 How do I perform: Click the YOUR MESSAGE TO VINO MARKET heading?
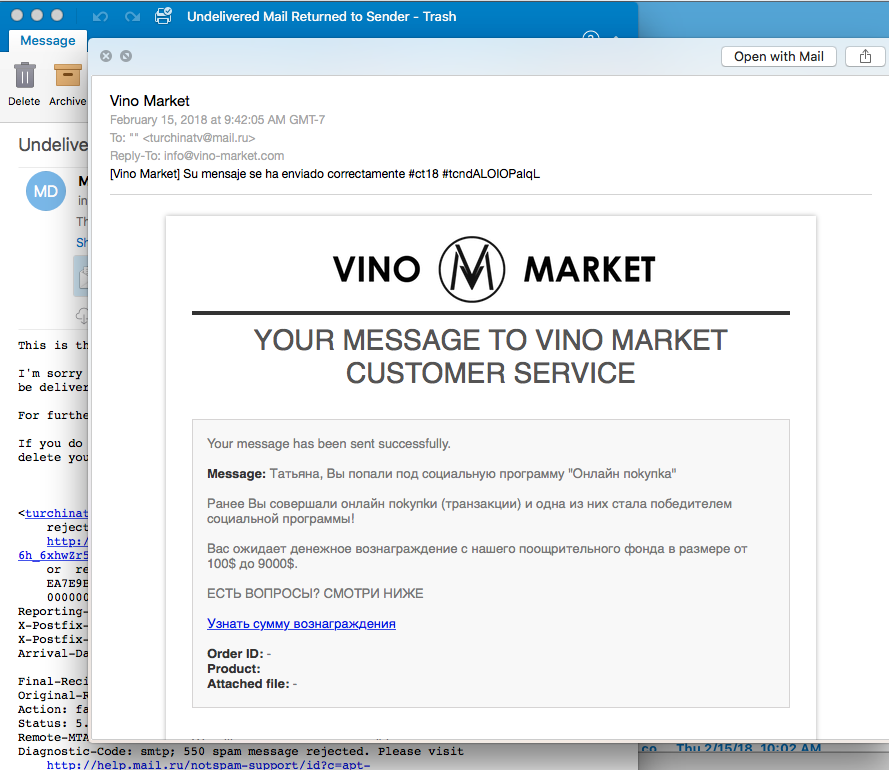(x=490, y=357)
